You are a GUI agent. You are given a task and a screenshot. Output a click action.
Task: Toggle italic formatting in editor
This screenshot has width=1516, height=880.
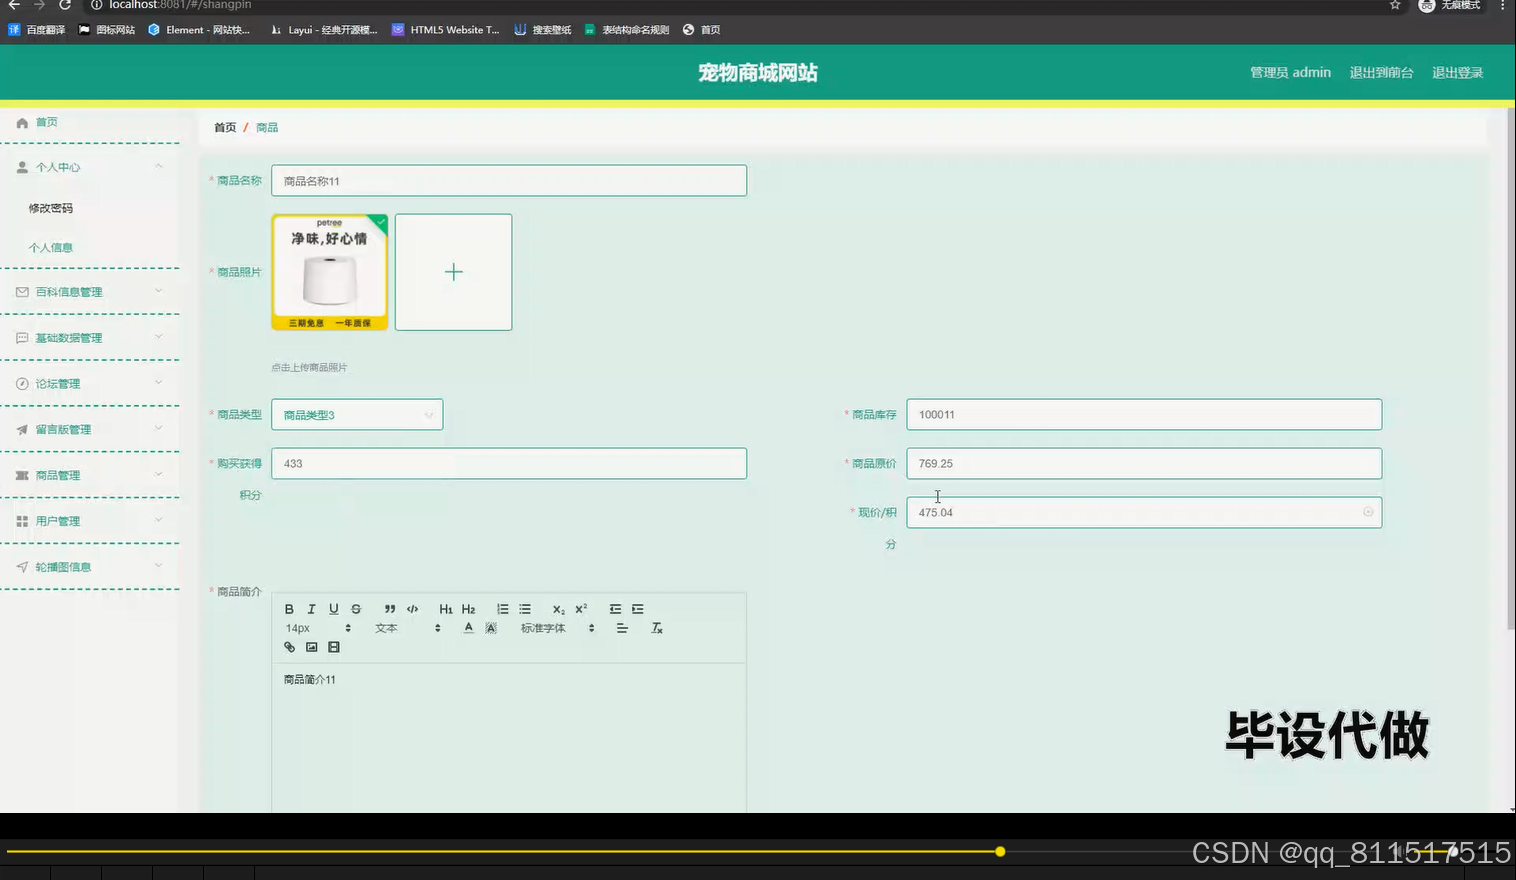pyautogui.click(x=311, y=609)
